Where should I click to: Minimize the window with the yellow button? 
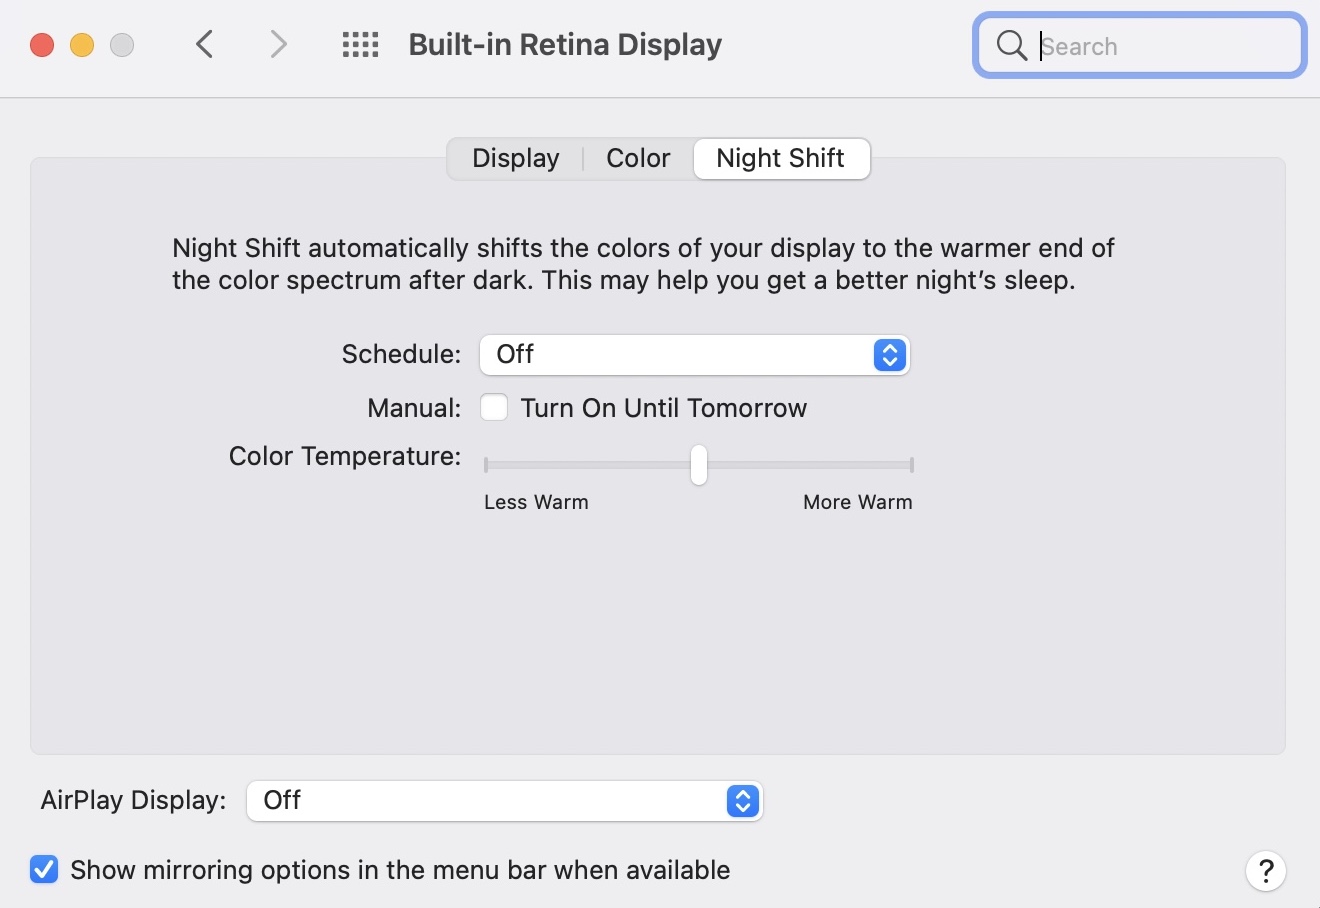click(82, 45)
